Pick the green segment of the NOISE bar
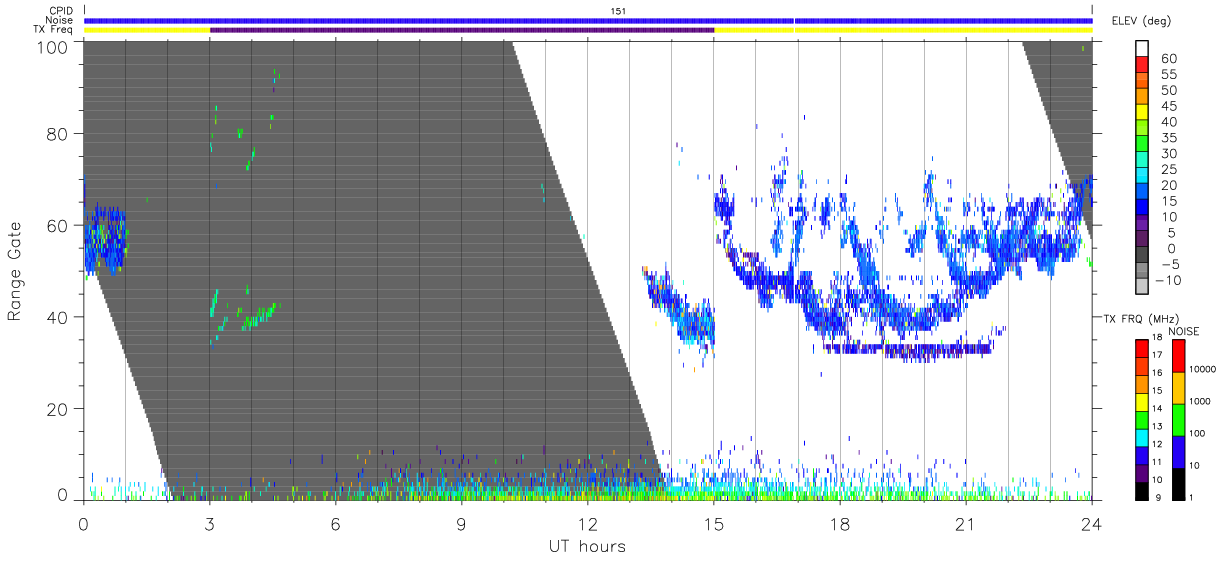The image size is (1228, 567). point(1178,419)
